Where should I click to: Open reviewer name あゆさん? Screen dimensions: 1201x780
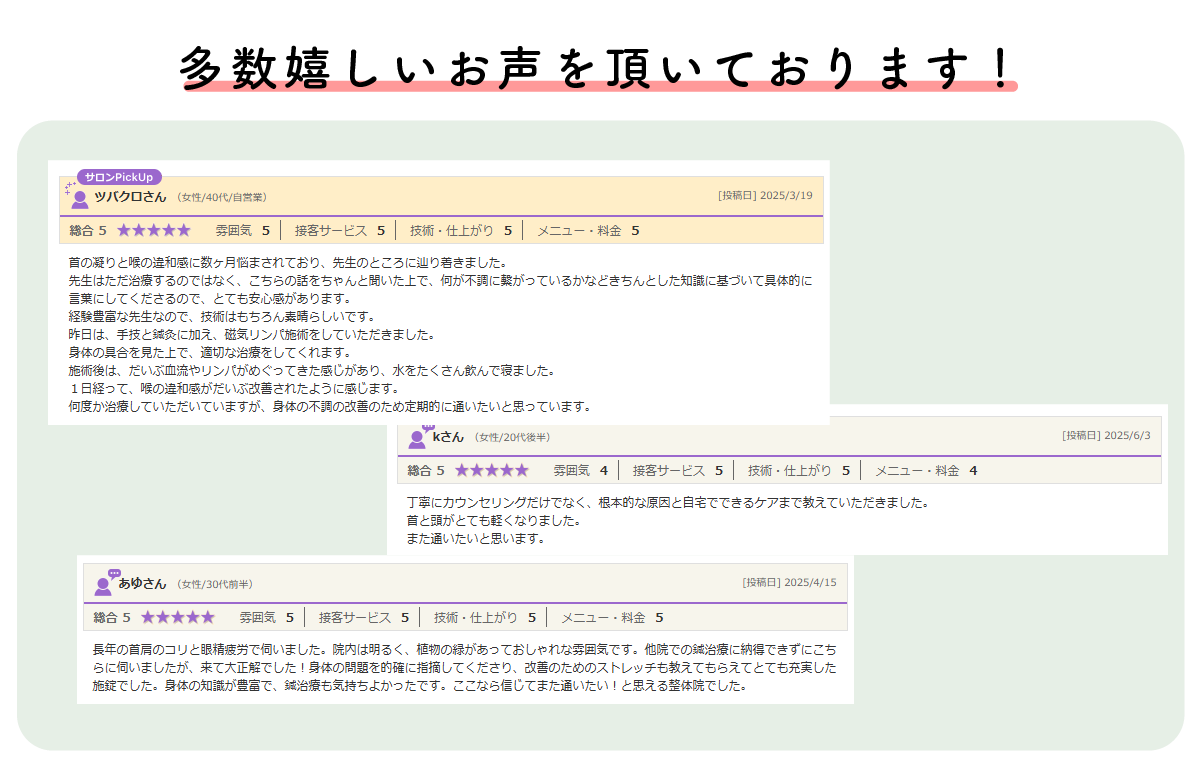142,583
